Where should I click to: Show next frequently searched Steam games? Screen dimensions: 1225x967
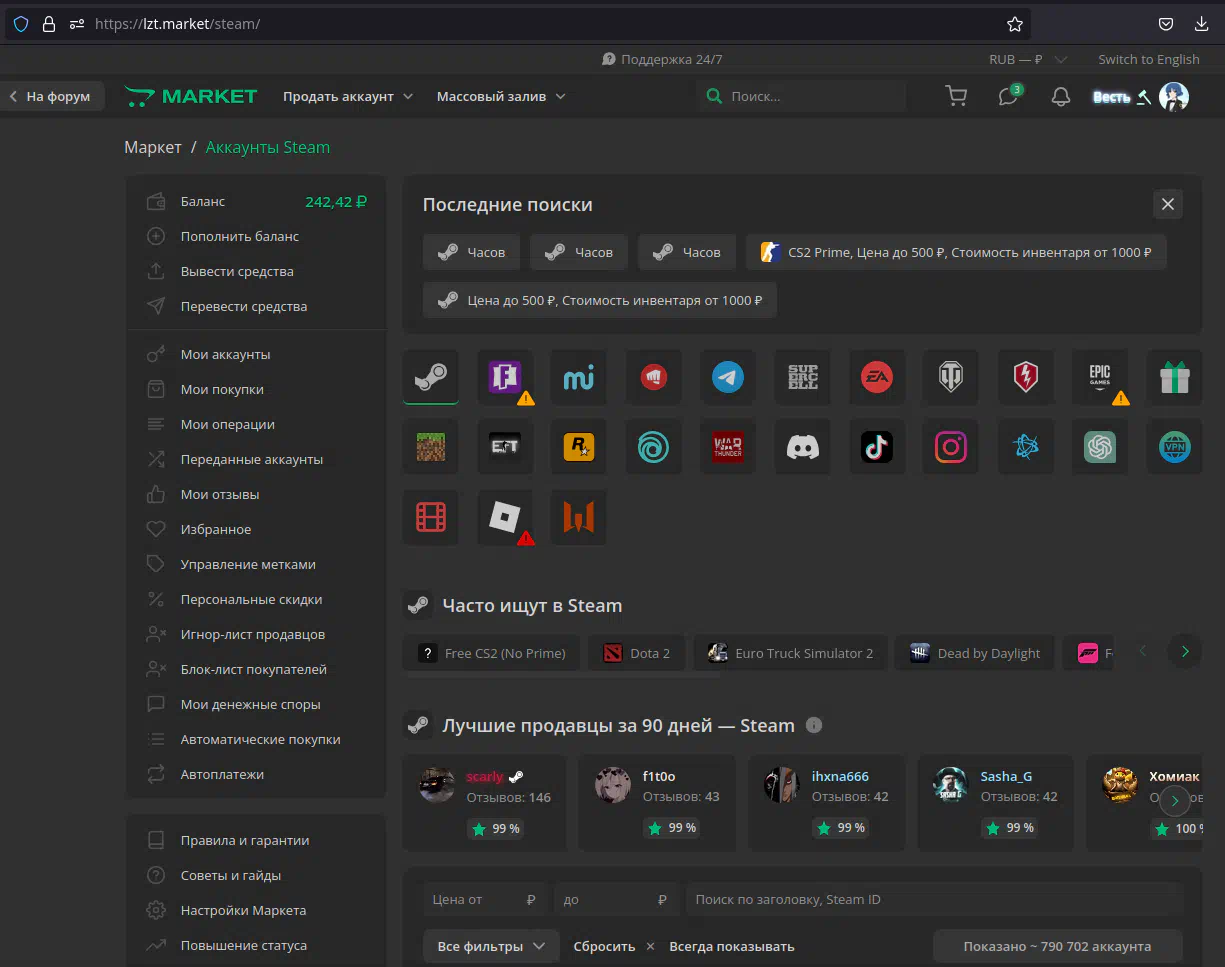(1185, 652)
